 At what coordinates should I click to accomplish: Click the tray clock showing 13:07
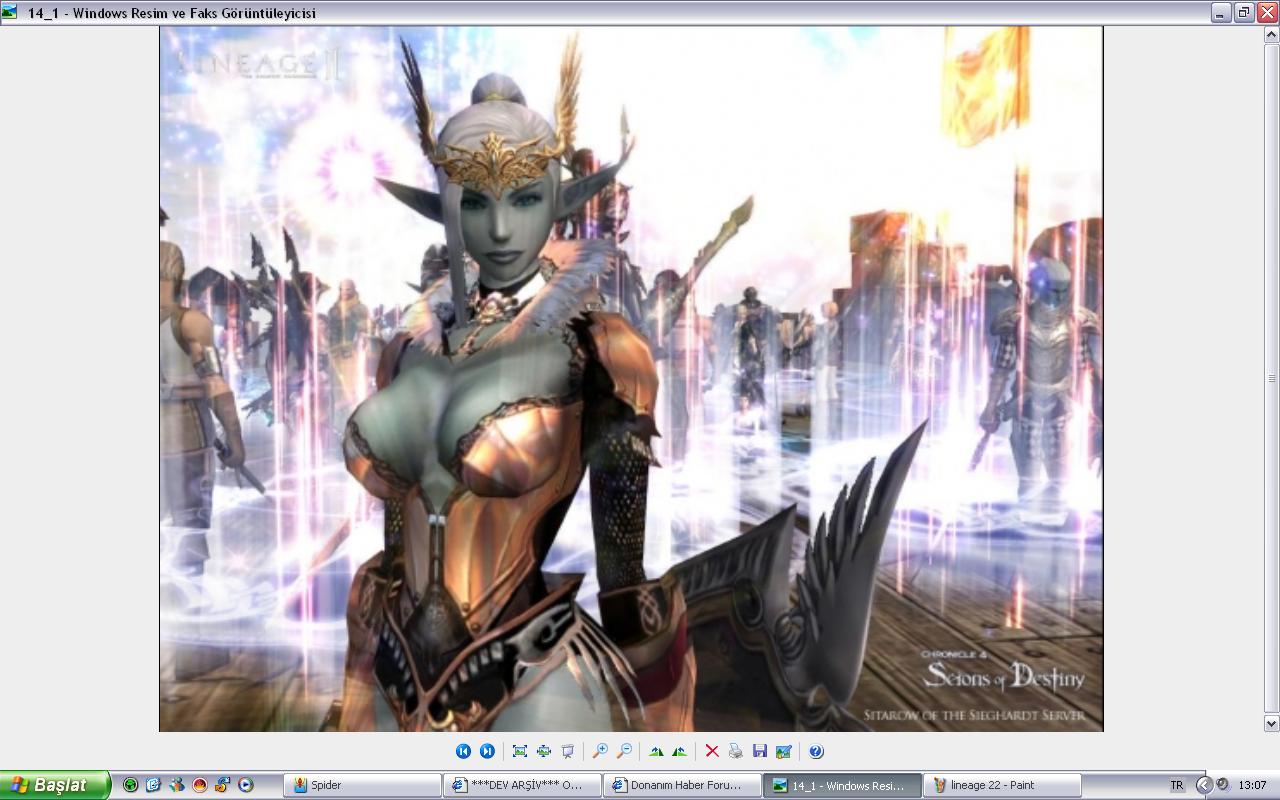1252,785
